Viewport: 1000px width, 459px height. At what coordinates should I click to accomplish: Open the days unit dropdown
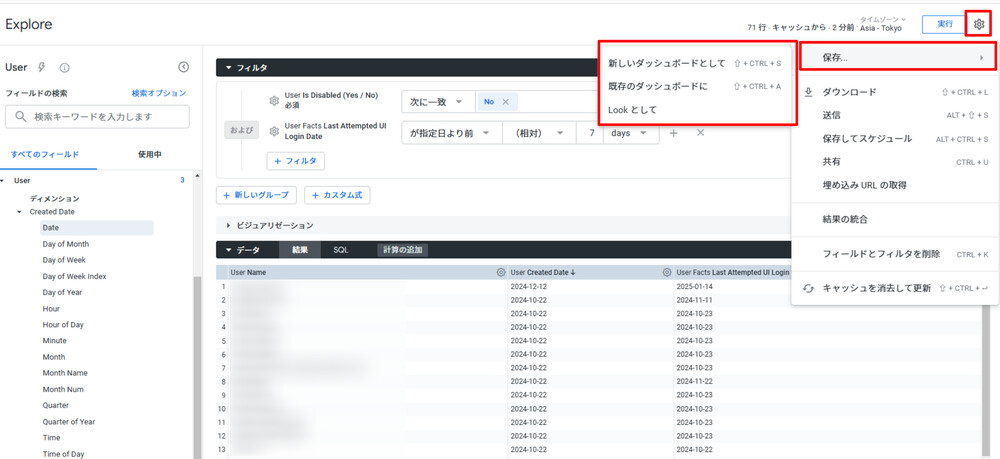[631, 133]
